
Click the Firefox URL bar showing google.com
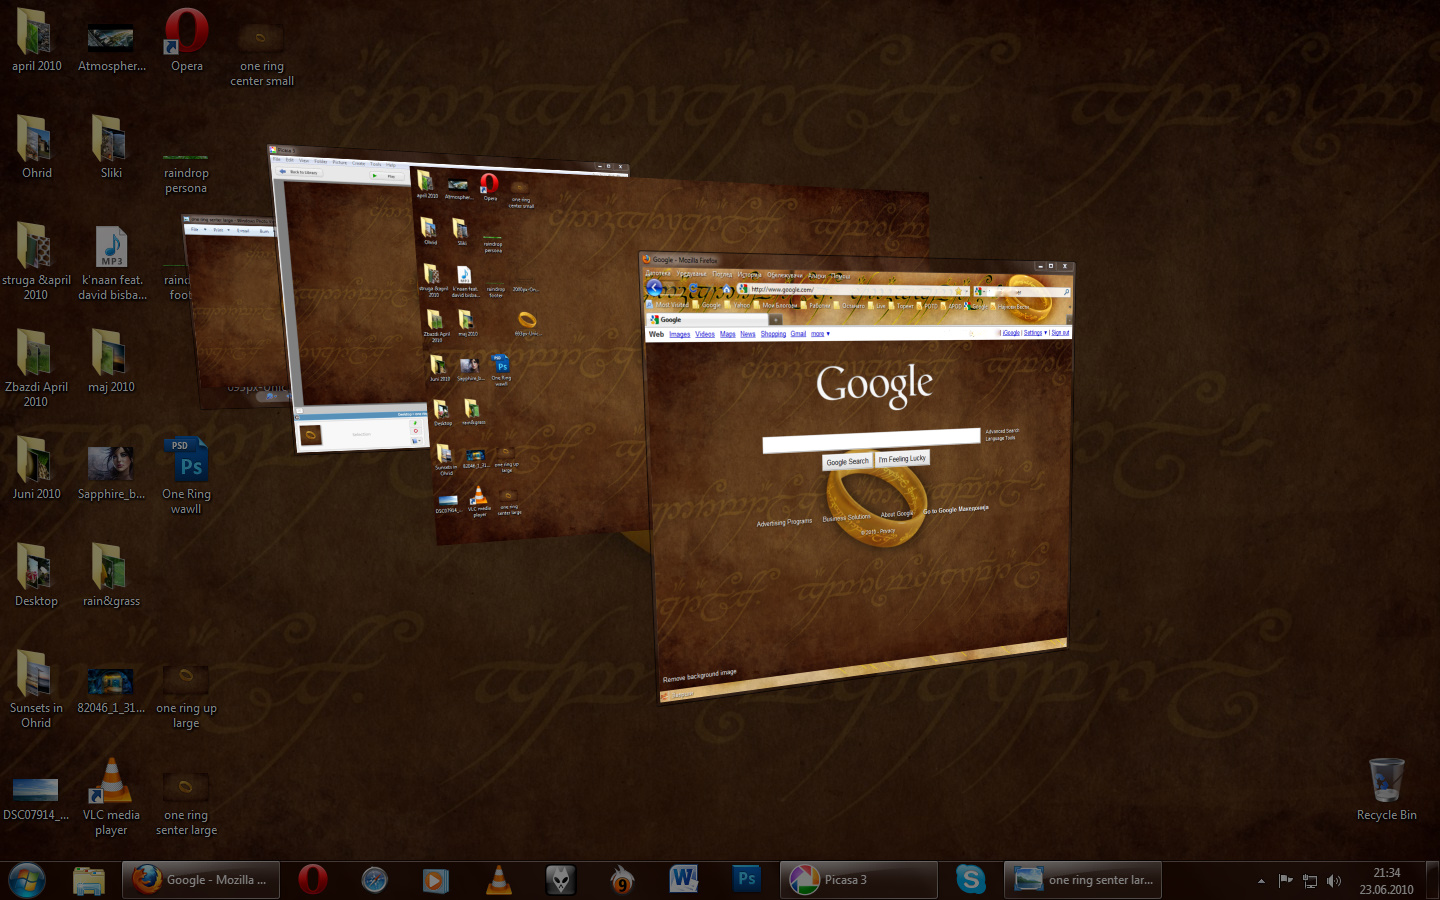tap(855, 290)
